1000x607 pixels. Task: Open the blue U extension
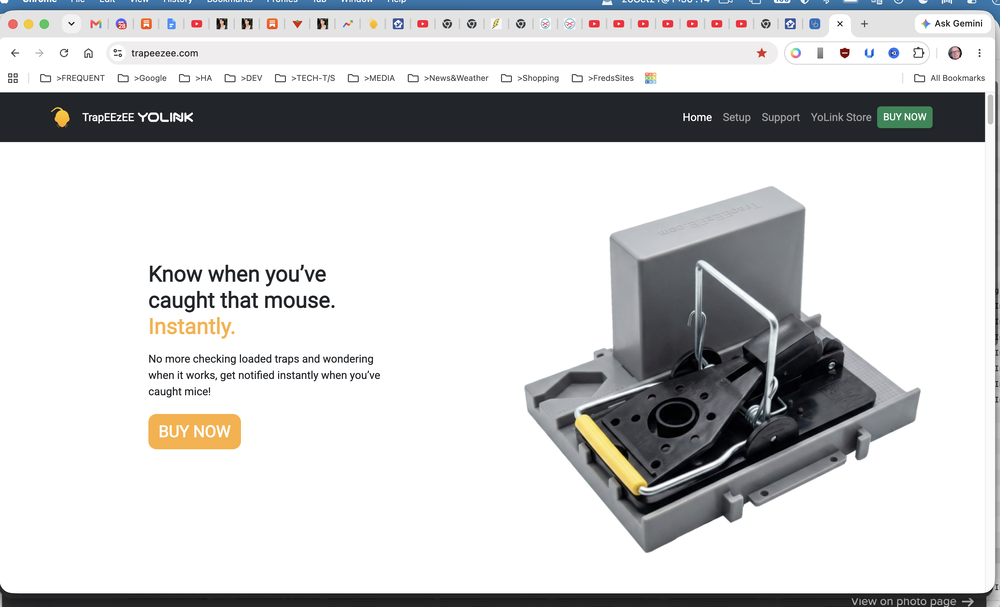click(869, 53)
